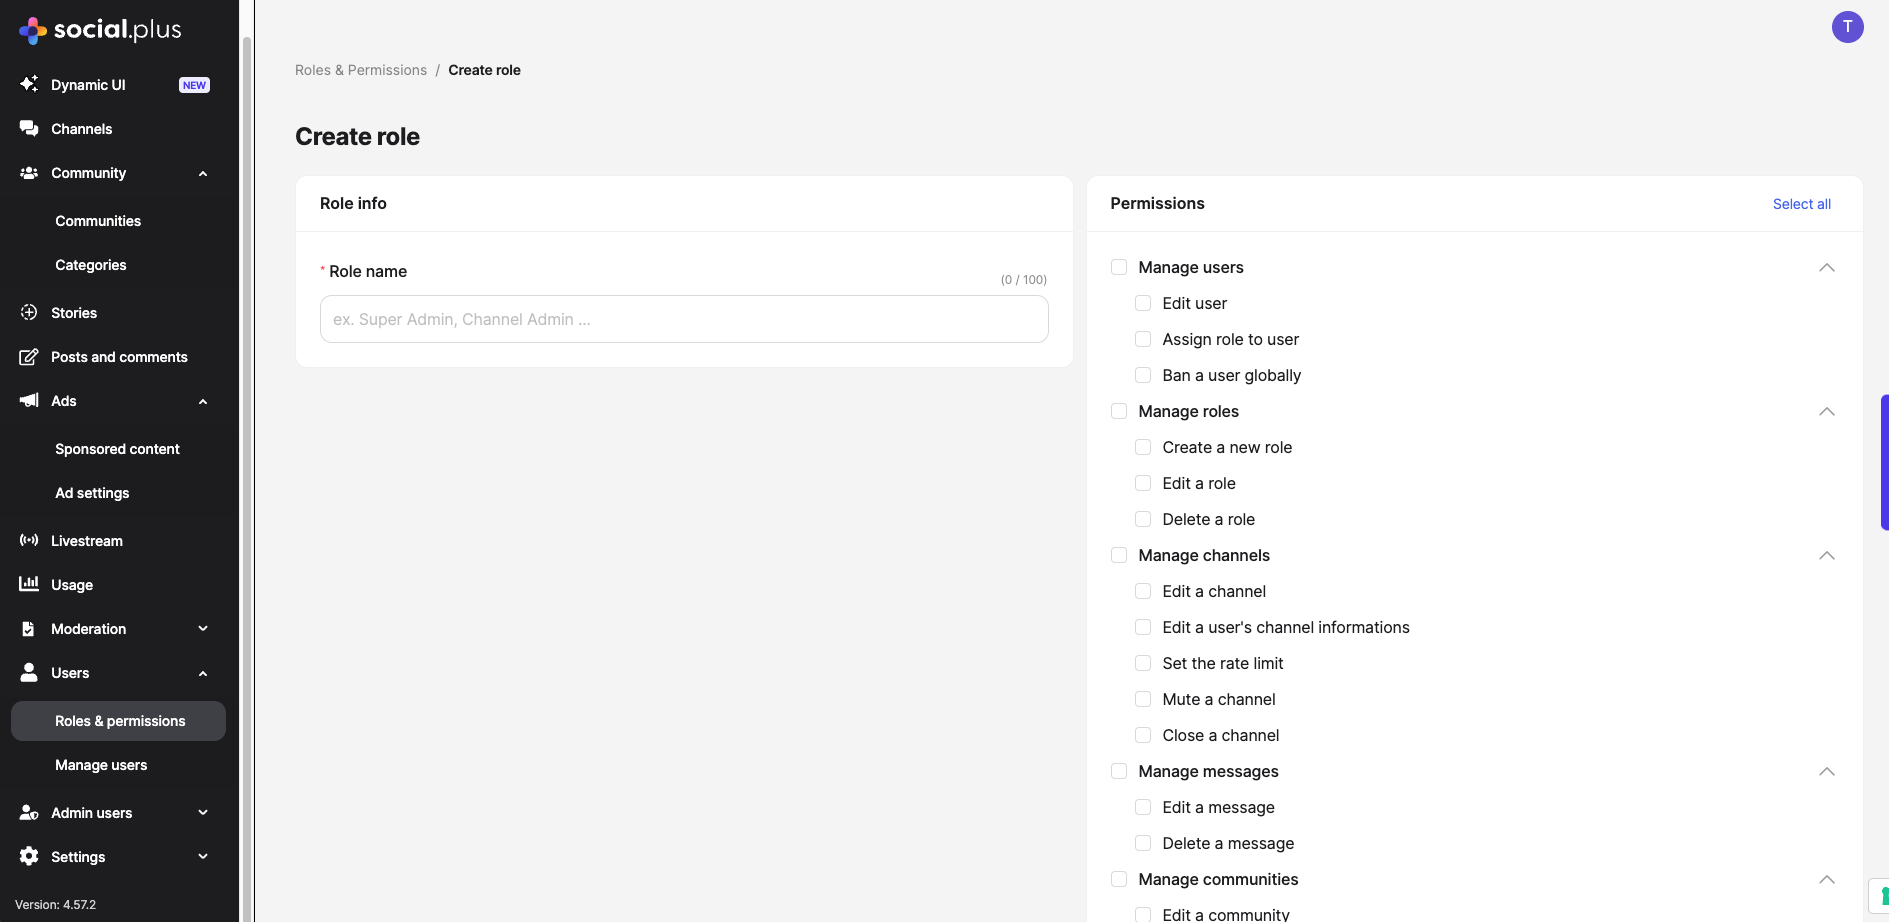Click the Ads megaphone icon
1889x922 pixels.
(29, 400)
